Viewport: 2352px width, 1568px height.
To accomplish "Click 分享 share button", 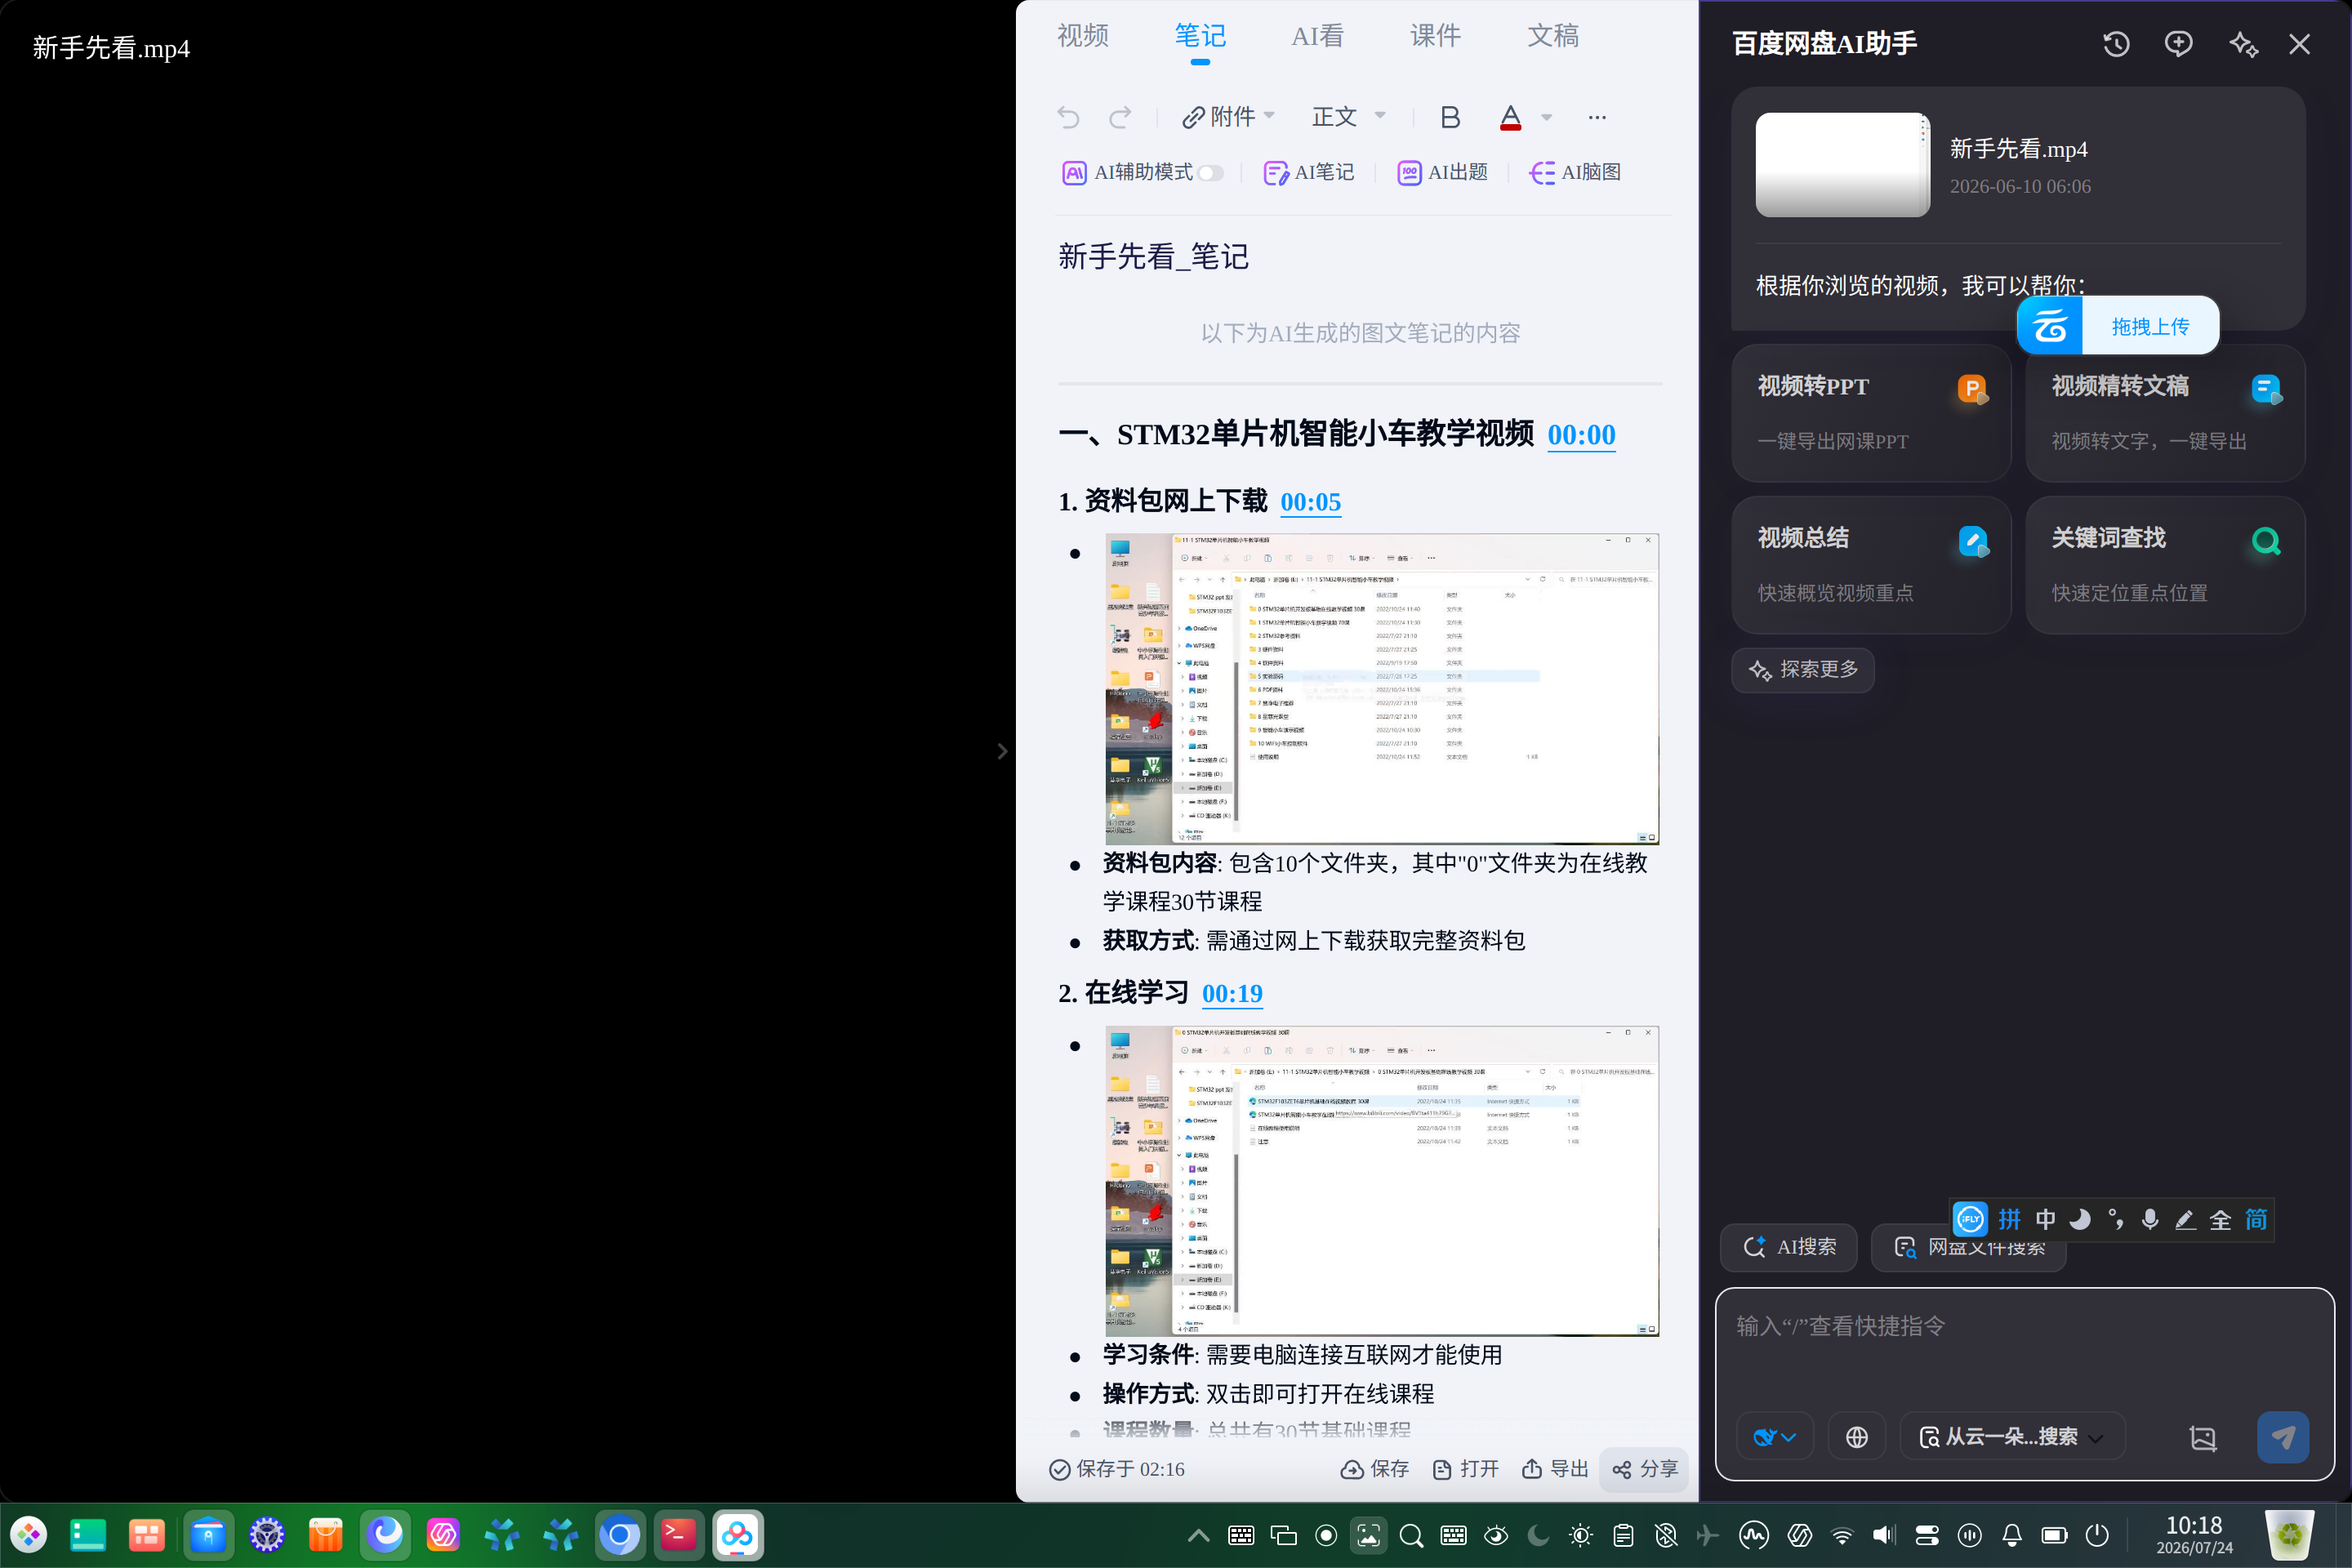I will [1645, 1468].
